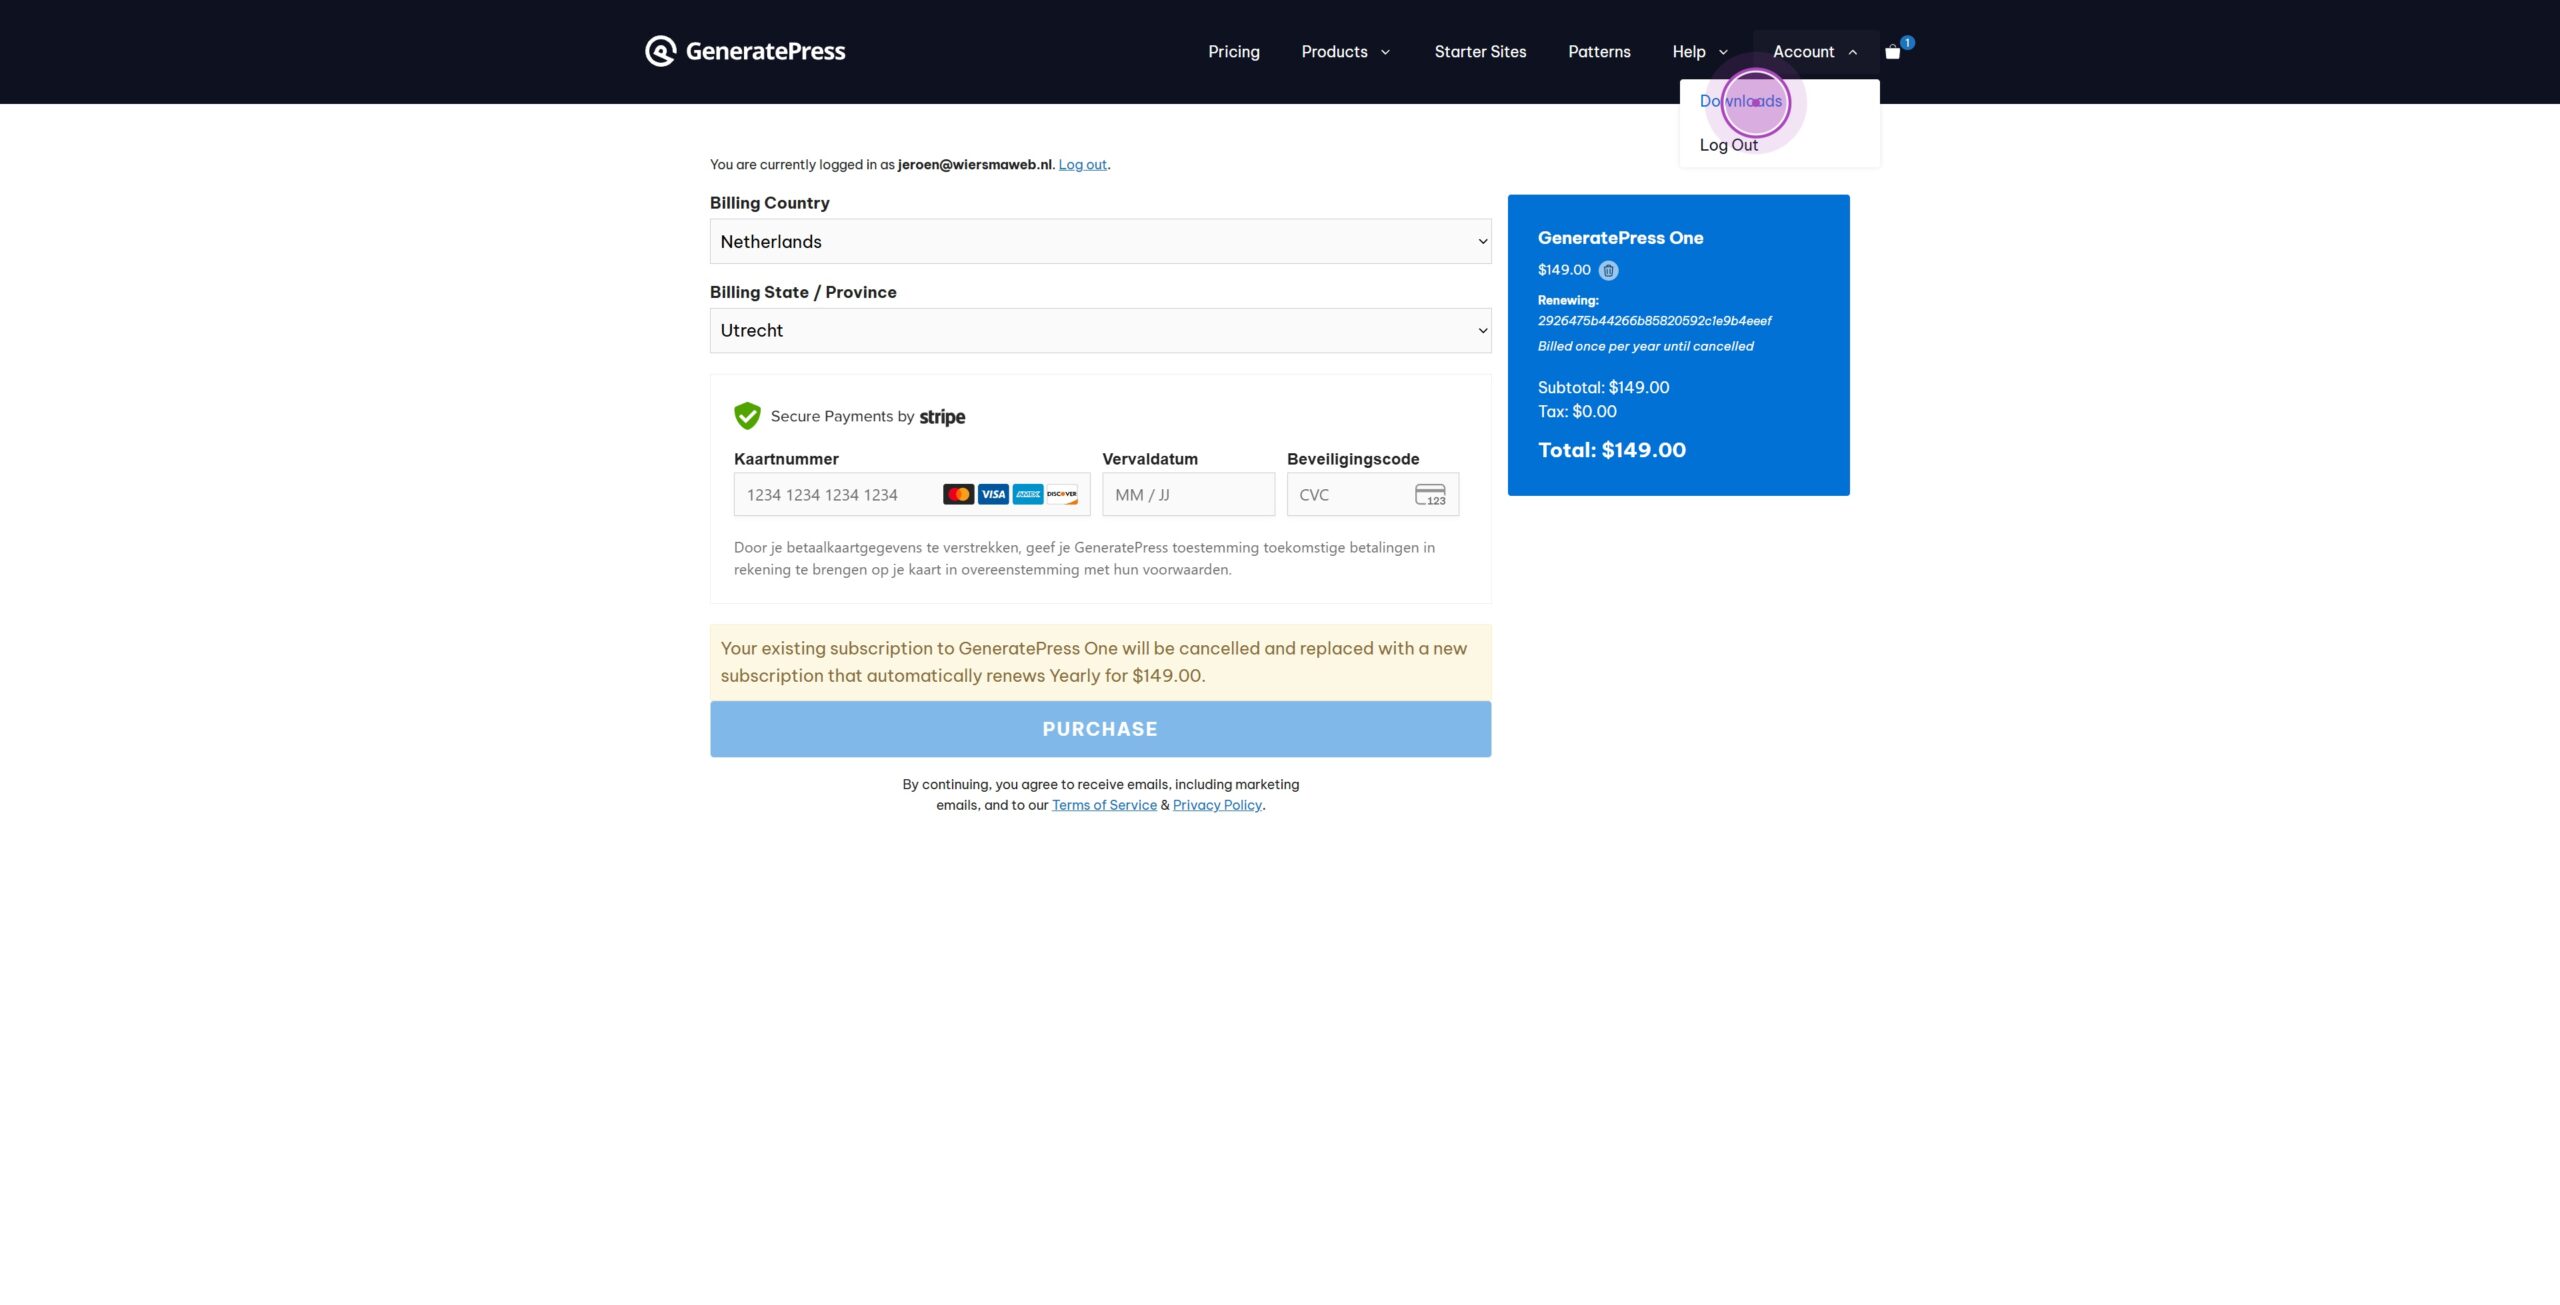Click the $149.00 item price
Image resolution: width=2560 pixels, height=1305 pixels.
1564,270
